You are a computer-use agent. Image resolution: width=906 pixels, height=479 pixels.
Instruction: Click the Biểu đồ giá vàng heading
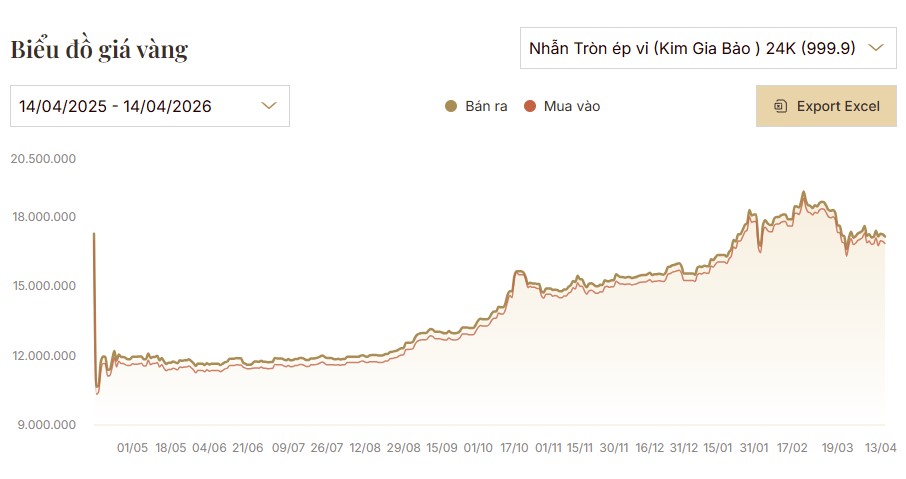[99, 49]
